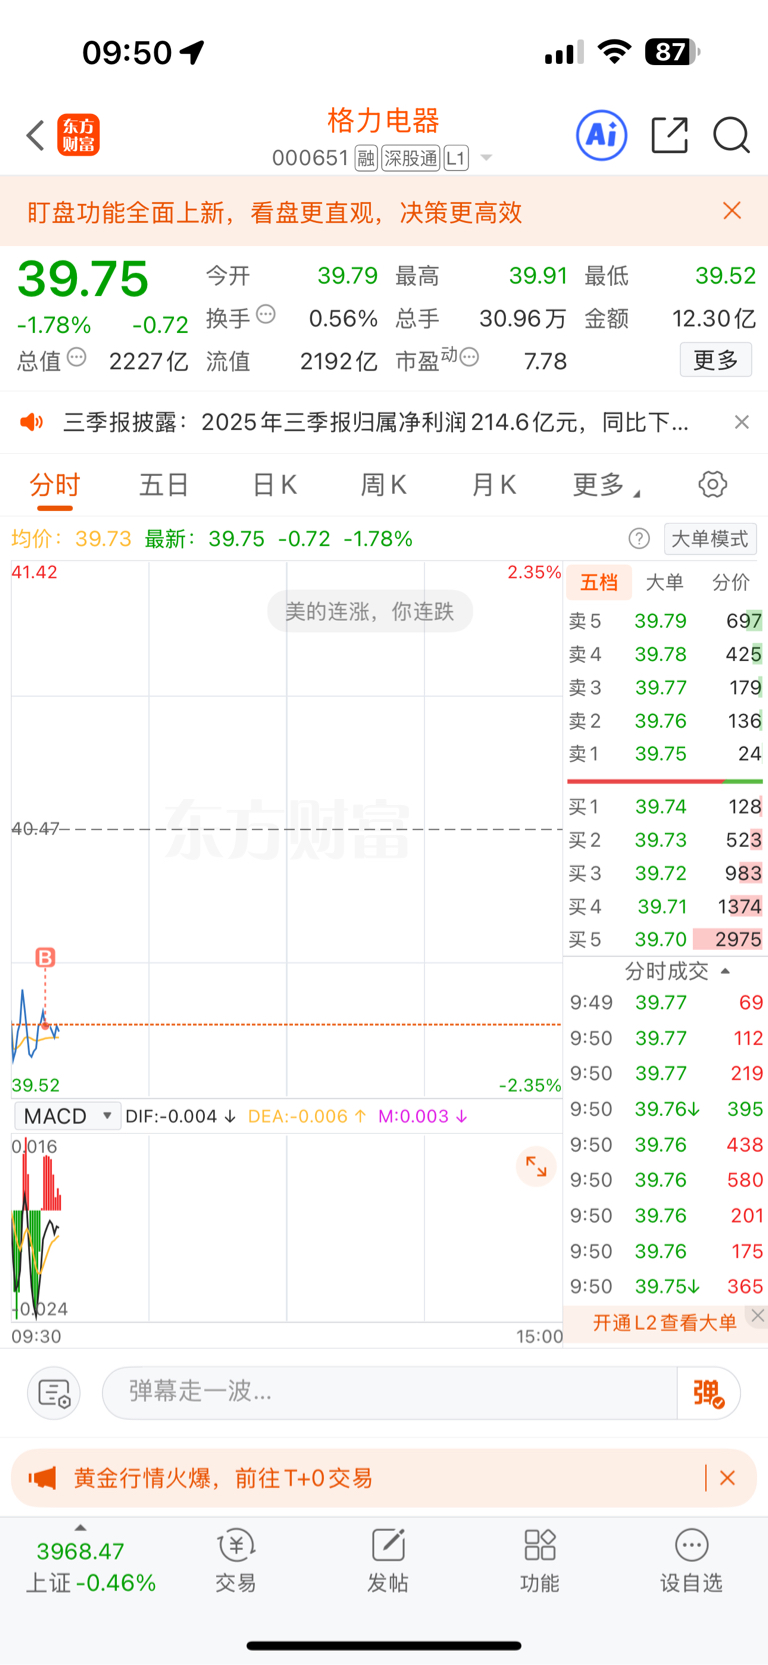Open the MACD indicator dropdown

(67, 1116)
